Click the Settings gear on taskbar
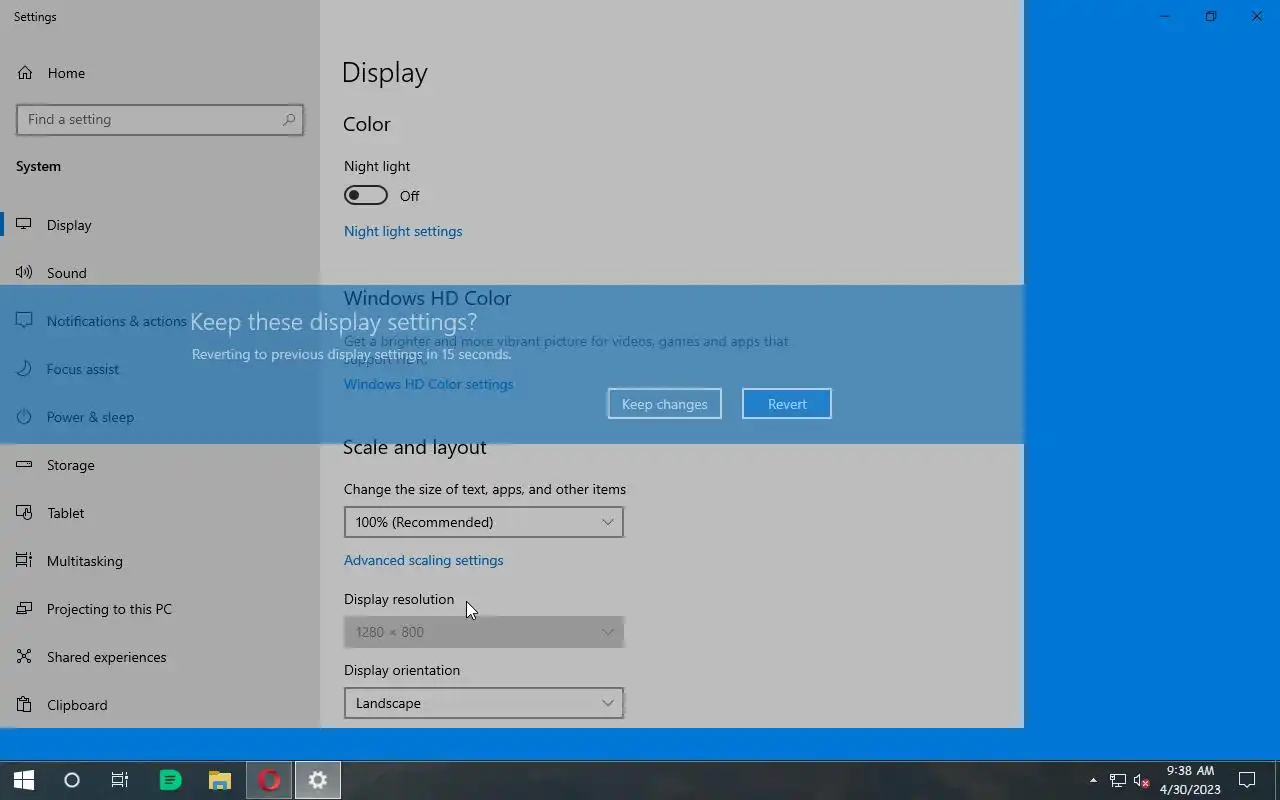The width and height of the screenshot is (1280, 800). click(318, 780)
